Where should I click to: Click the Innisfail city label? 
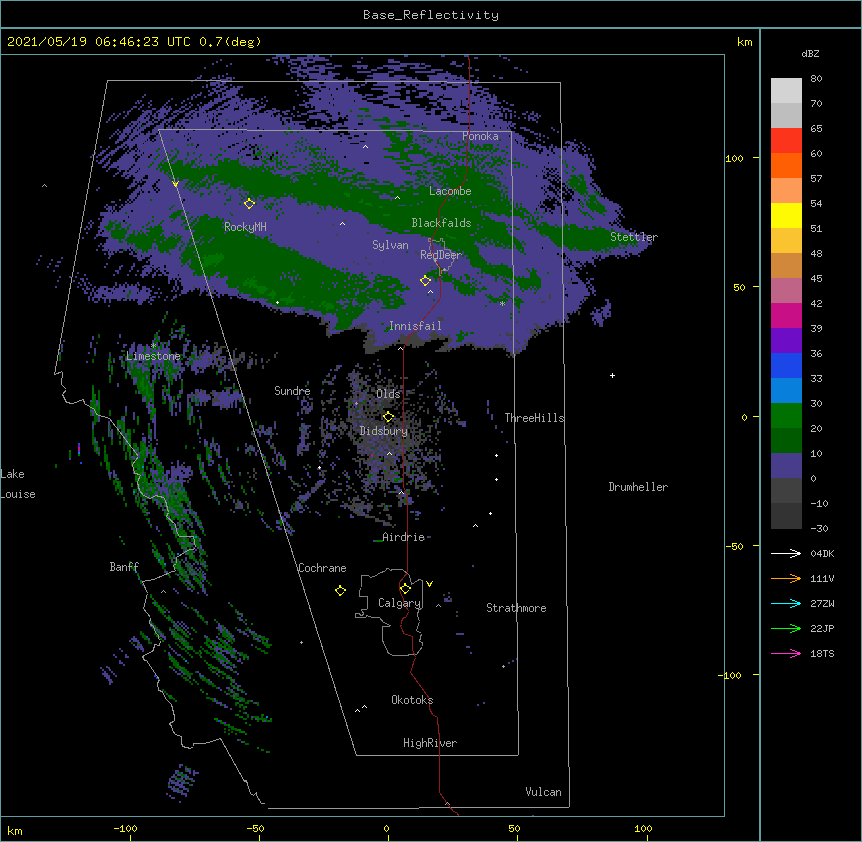tap(415, 326)
